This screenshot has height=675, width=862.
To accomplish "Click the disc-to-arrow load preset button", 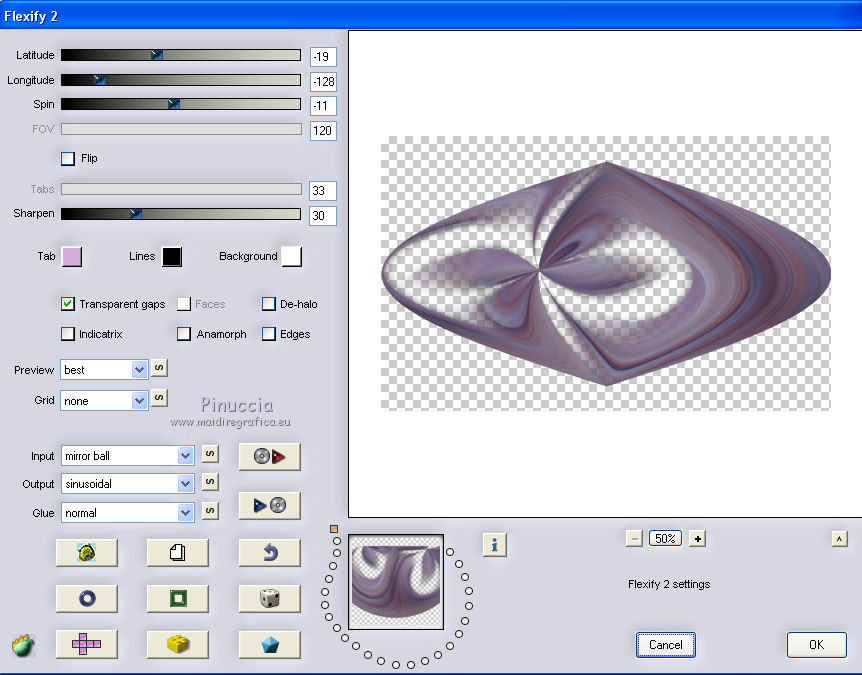I will tap(269, 456).
